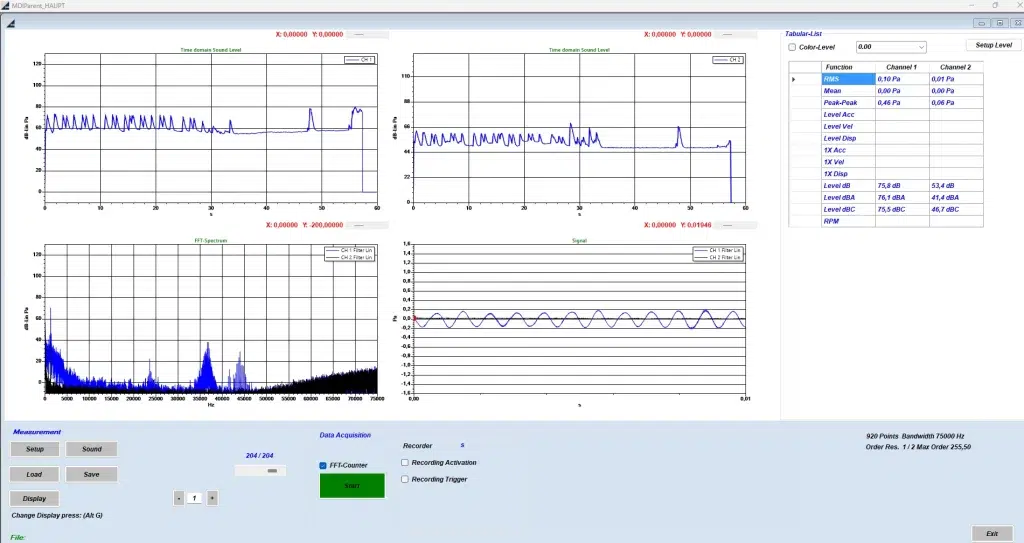Click the Level dBA value 76,1 dBA
Image resolution: width=1024 pixels, height=543 pixels.
tap(902, 197)
